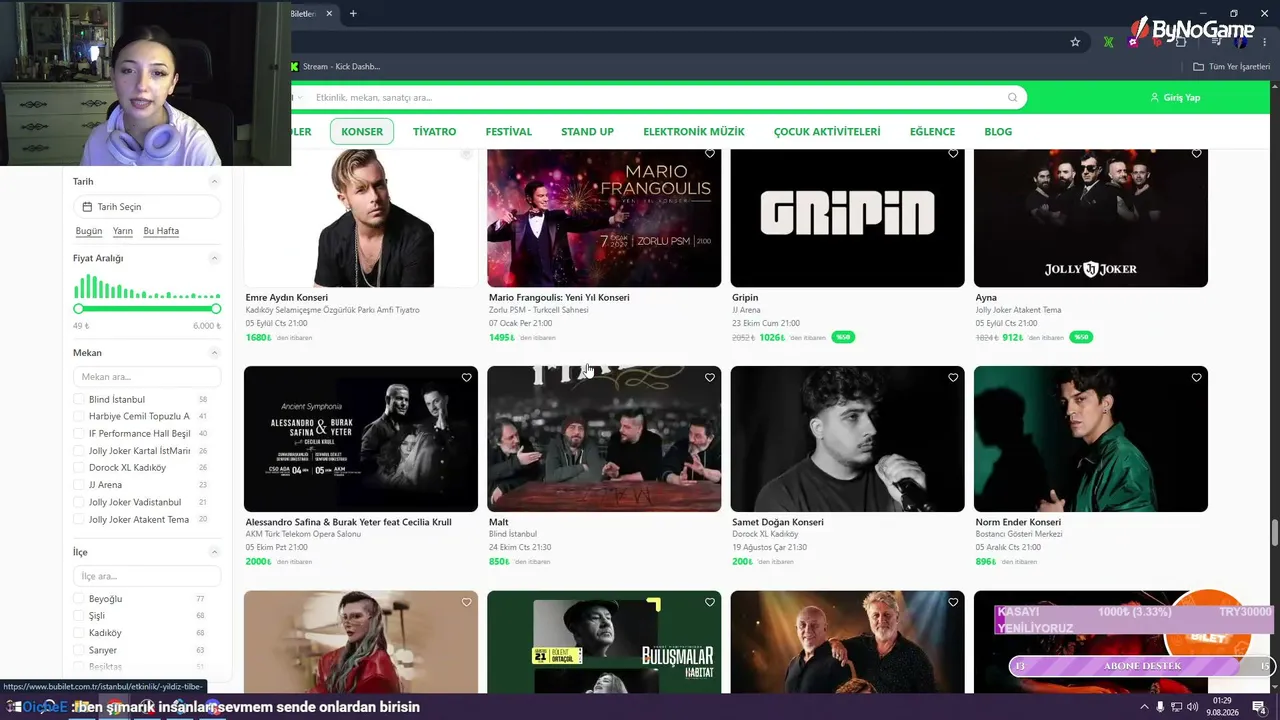Open network settings from the system tray
Viewport: 1280px width, 720px height.
(x=1176, y=707)
